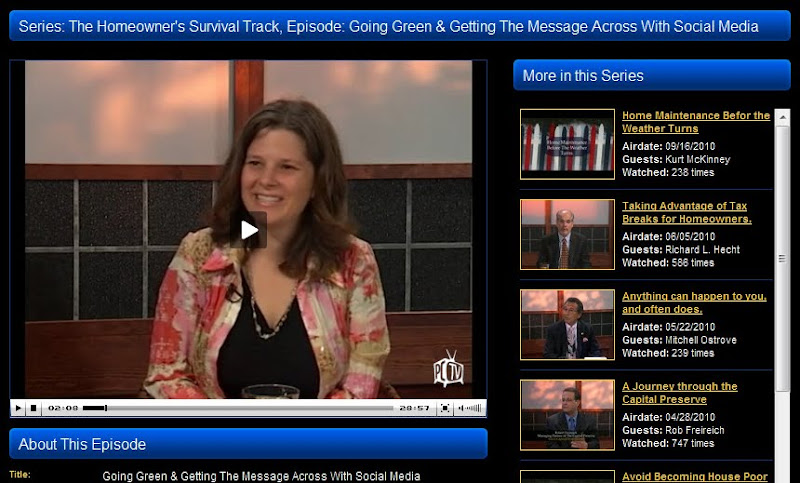Click the elapsed time 02:08 display
800x483 pixels.
(x=63, y=408)
